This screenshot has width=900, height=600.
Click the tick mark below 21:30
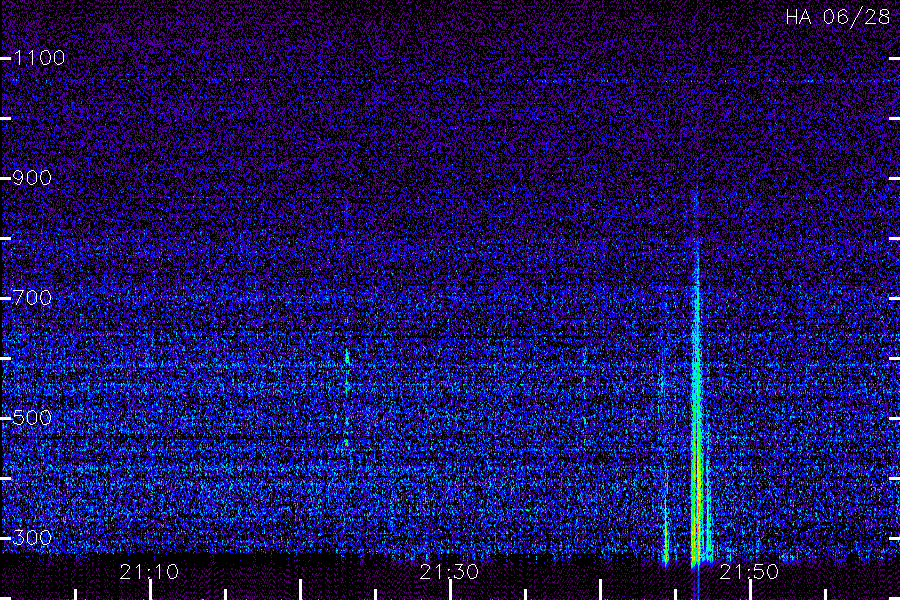coord(451,590)
